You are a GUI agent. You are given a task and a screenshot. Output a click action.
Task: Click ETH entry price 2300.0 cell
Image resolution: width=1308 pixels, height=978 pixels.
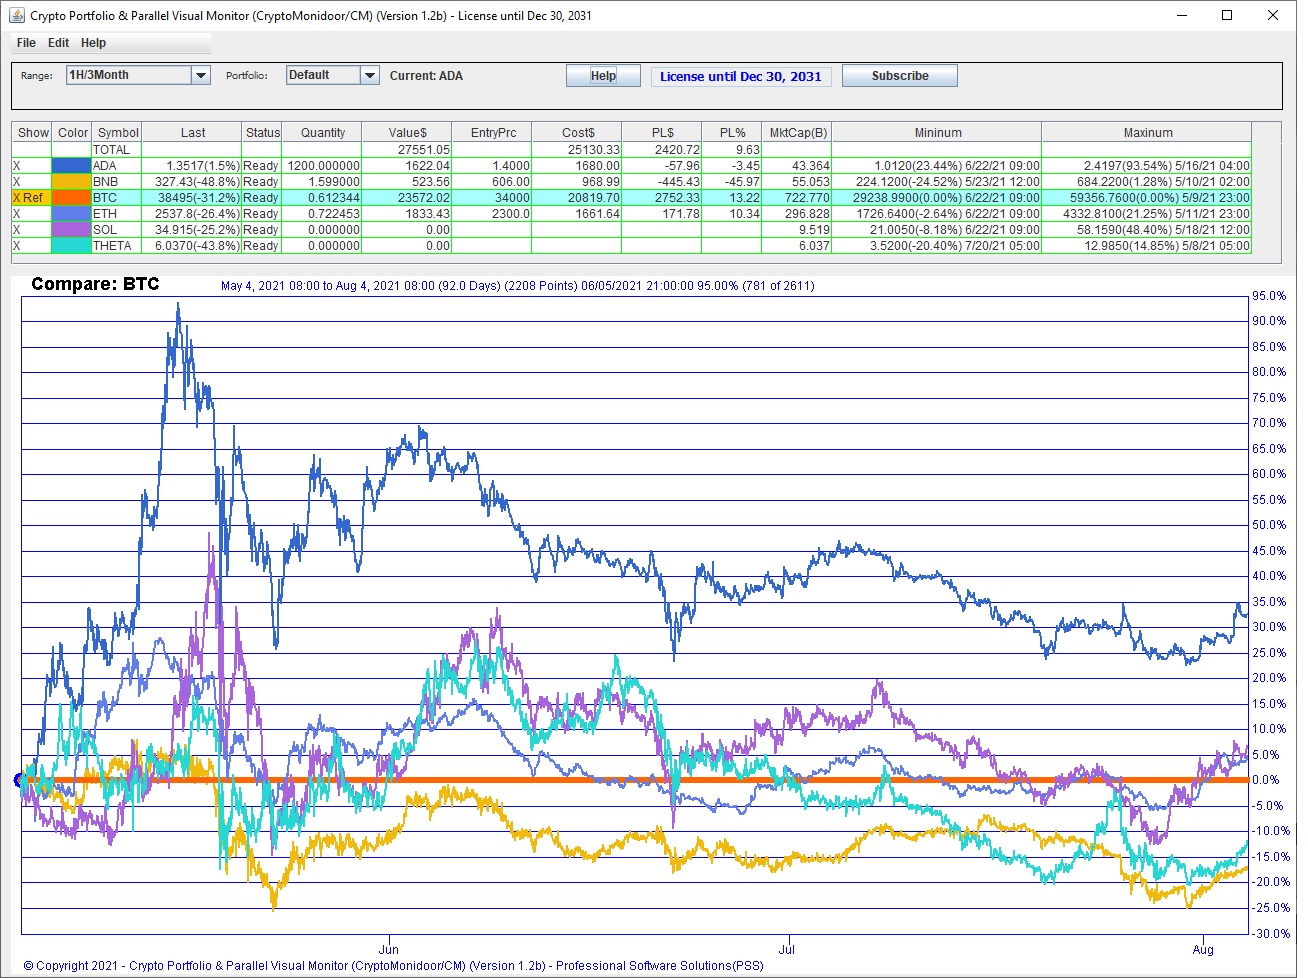[x=492, y=214]
